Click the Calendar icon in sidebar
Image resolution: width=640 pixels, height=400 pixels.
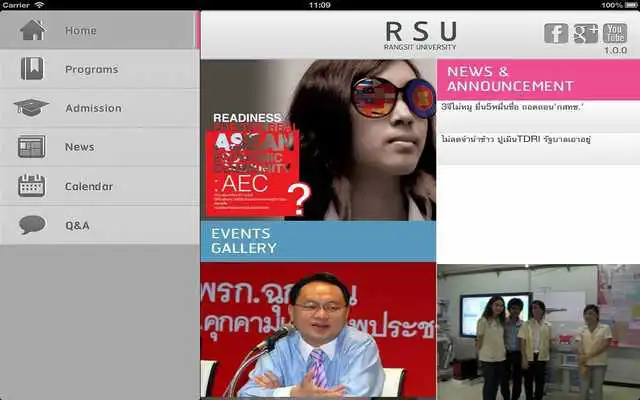pyautogui.click(x=32, y=186)
